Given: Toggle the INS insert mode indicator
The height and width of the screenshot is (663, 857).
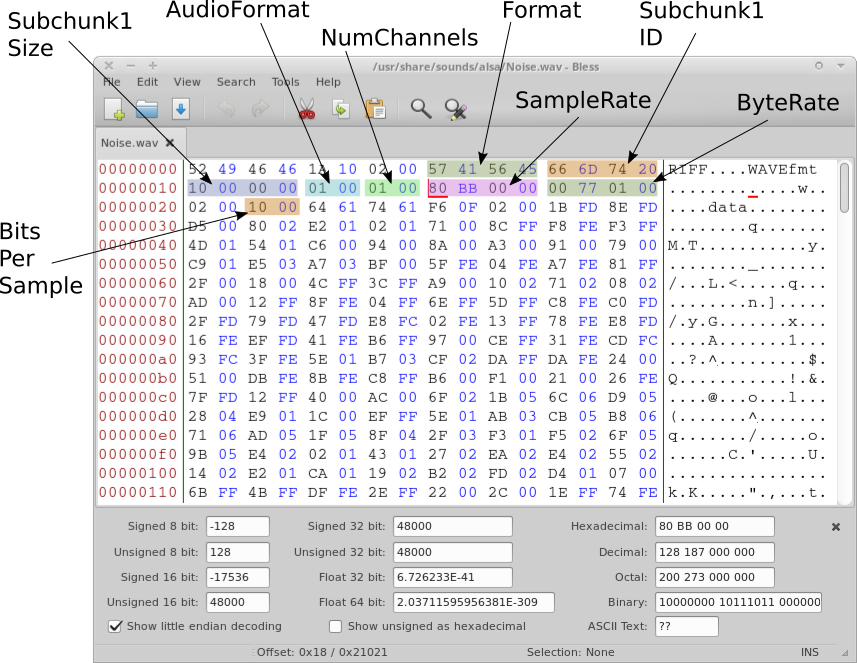Looking at the screenshot, I should (x=810, y=651).
